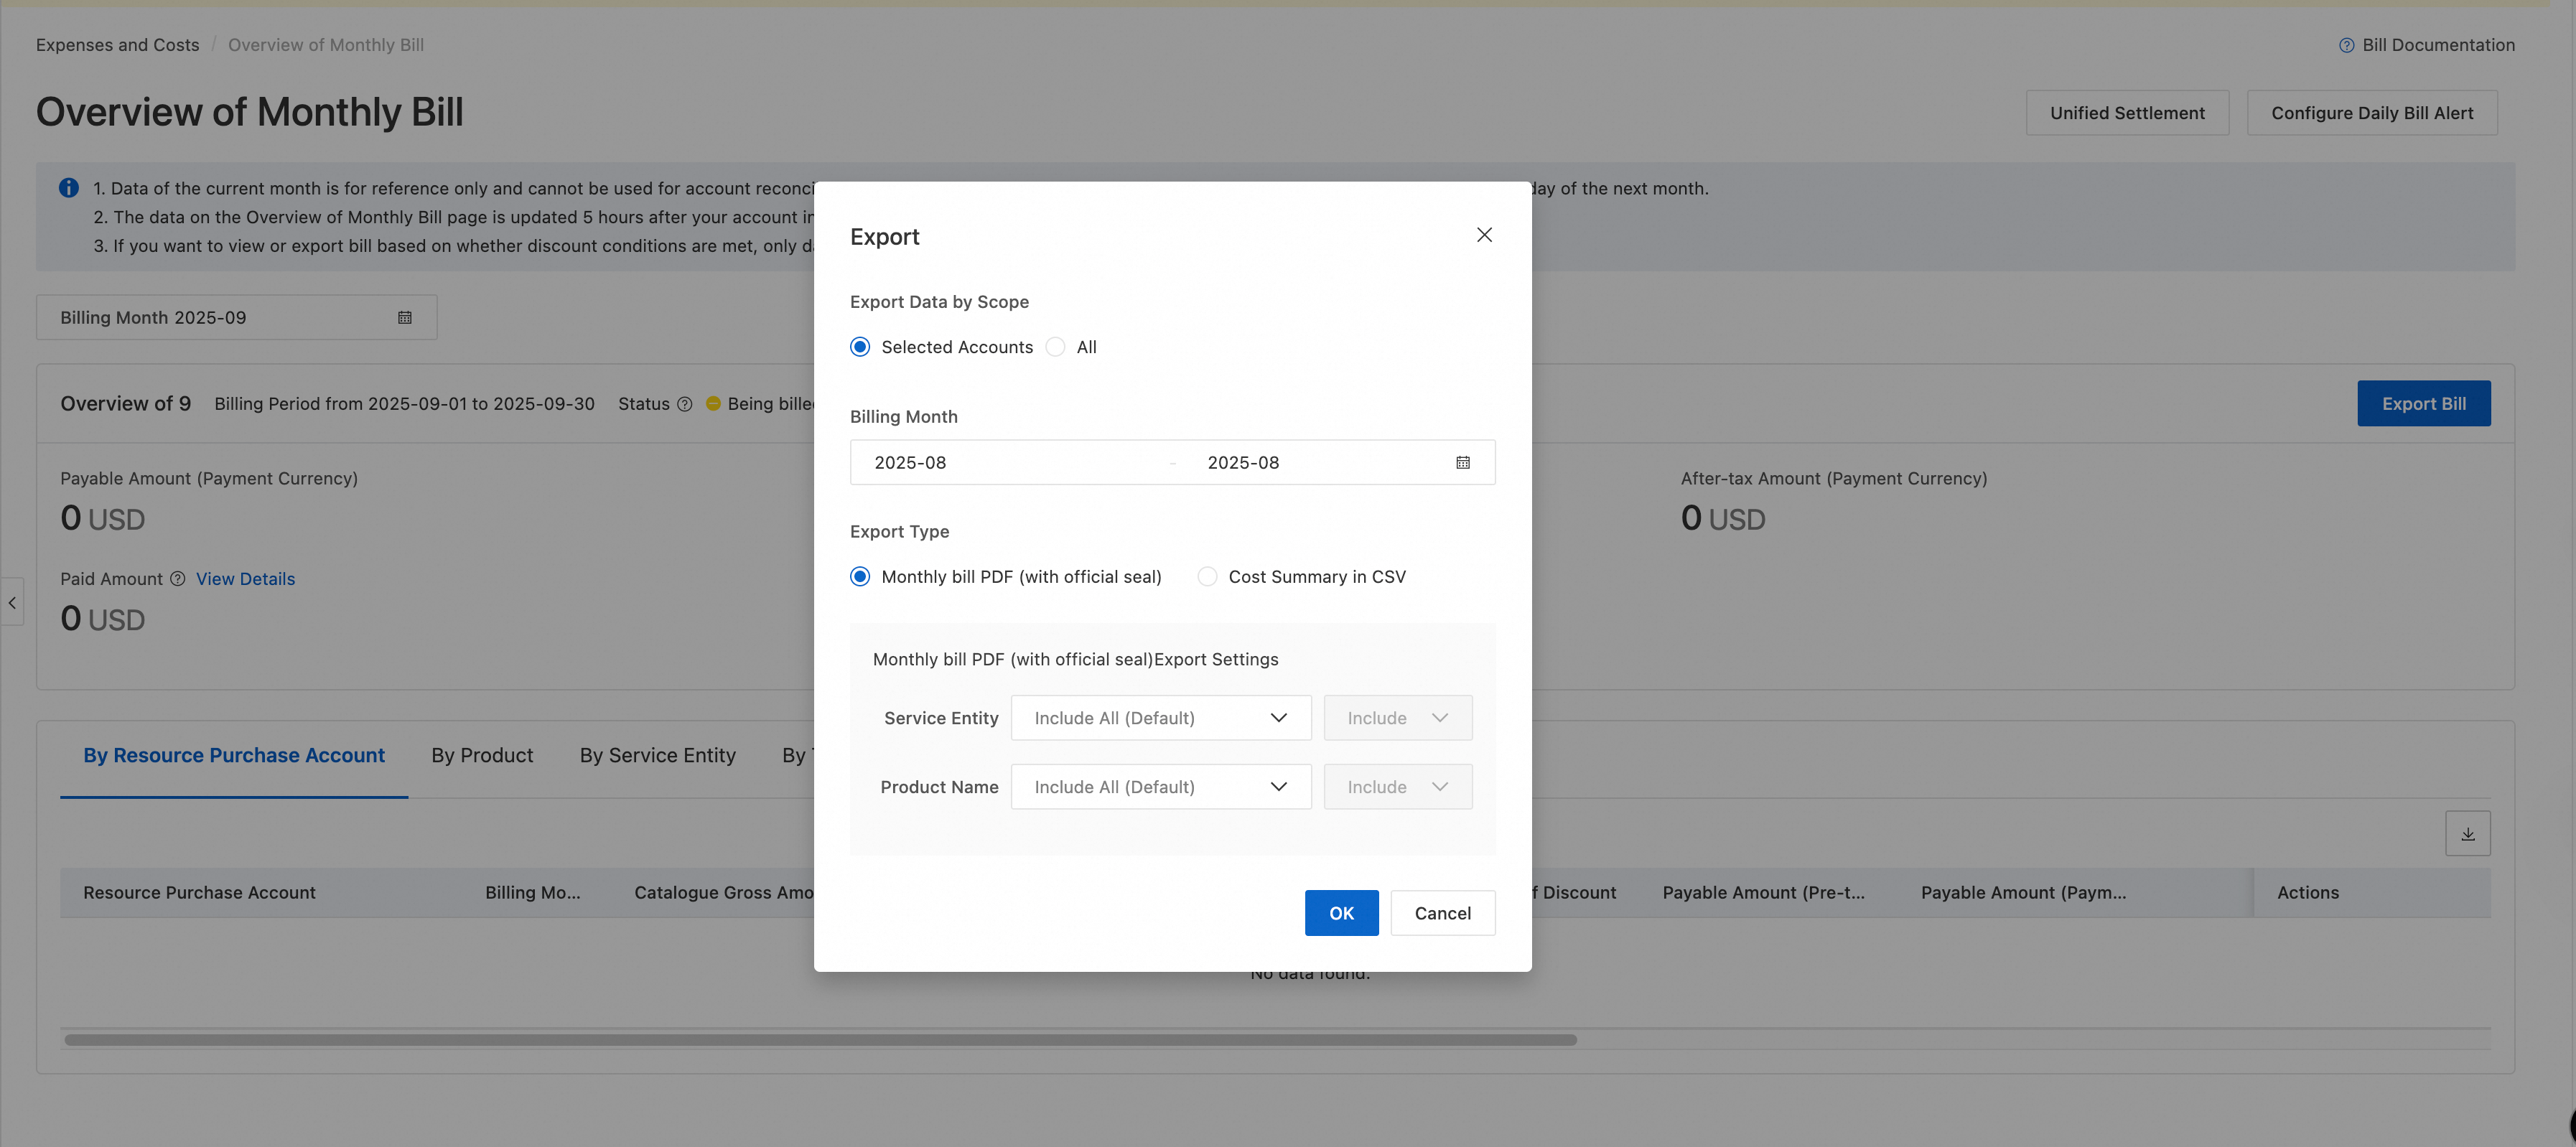Image resolution: width=2576 pixels, height=1147 pixels.
Task: Click the blue info icon in notice banner
Action: (69, 188)
